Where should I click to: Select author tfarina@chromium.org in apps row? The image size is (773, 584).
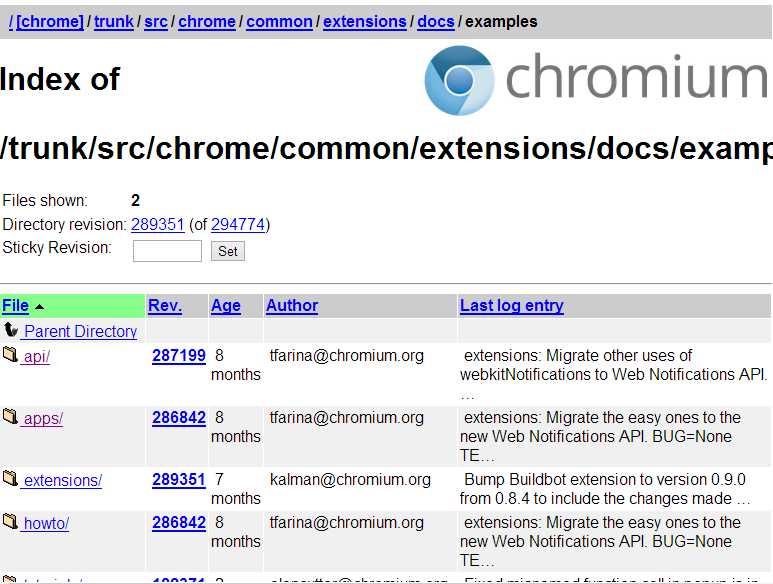[x=347, y=417]
